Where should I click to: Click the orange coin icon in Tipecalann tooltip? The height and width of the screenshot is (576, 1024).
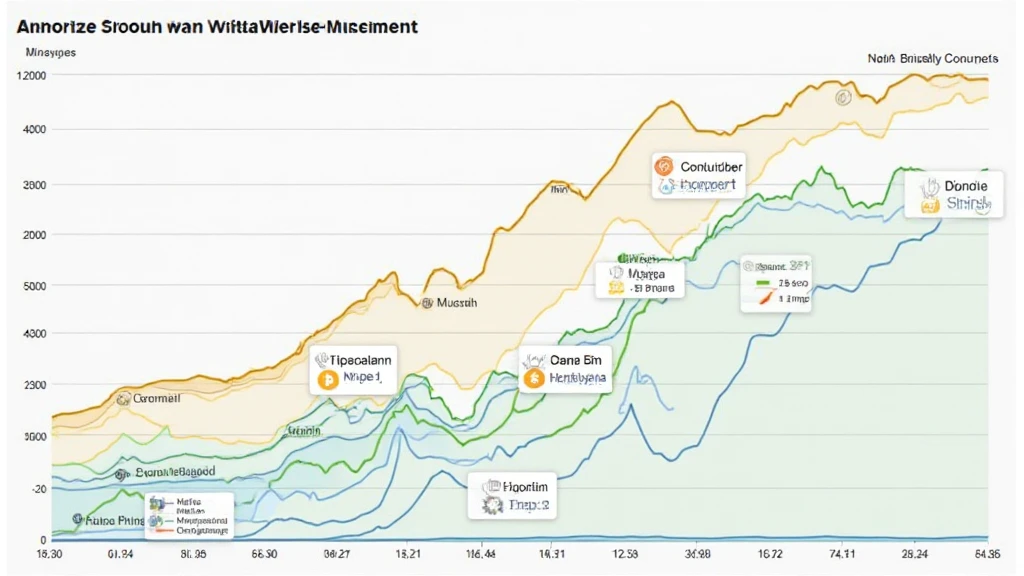coord(325,380)
